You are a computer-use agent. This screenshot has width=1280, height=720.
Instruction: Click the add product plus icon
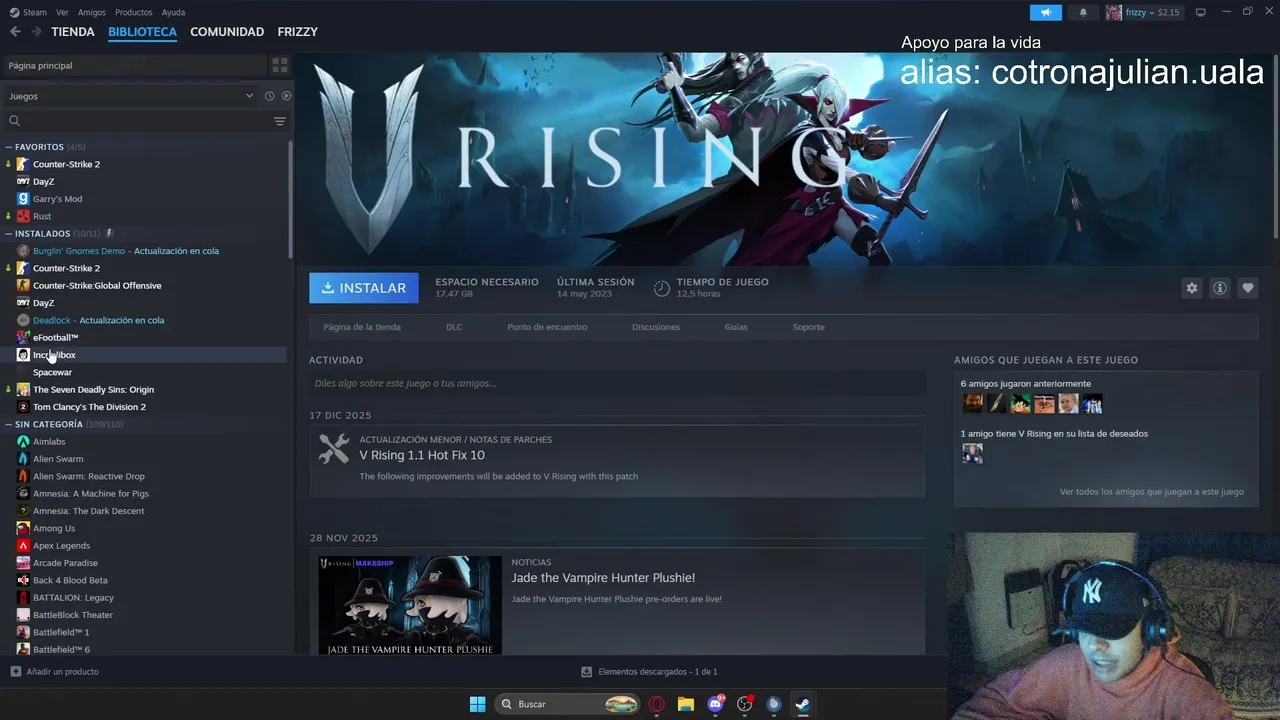(15, 672)
